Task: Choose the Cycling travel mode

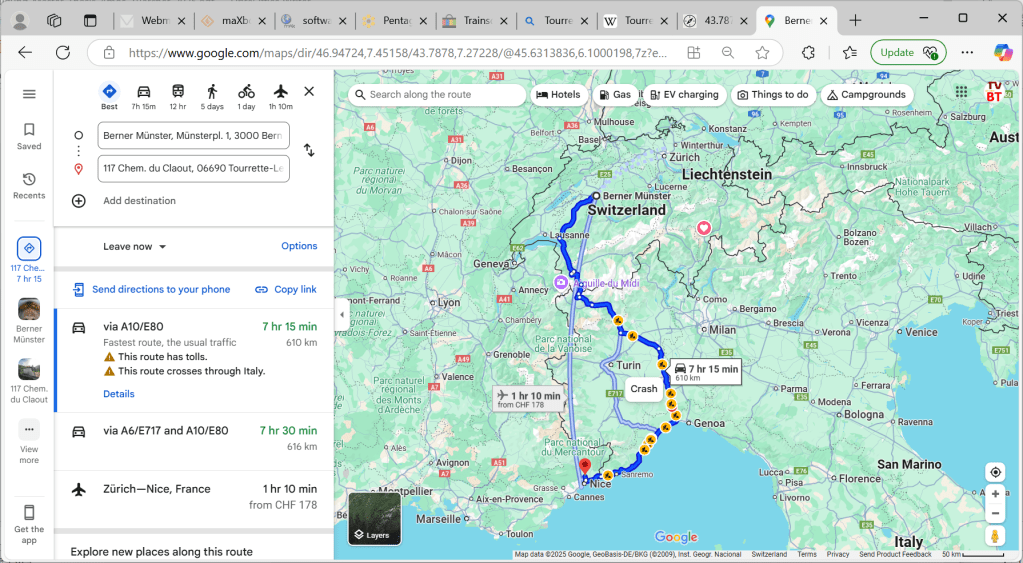Action: (x=246, y=92)
